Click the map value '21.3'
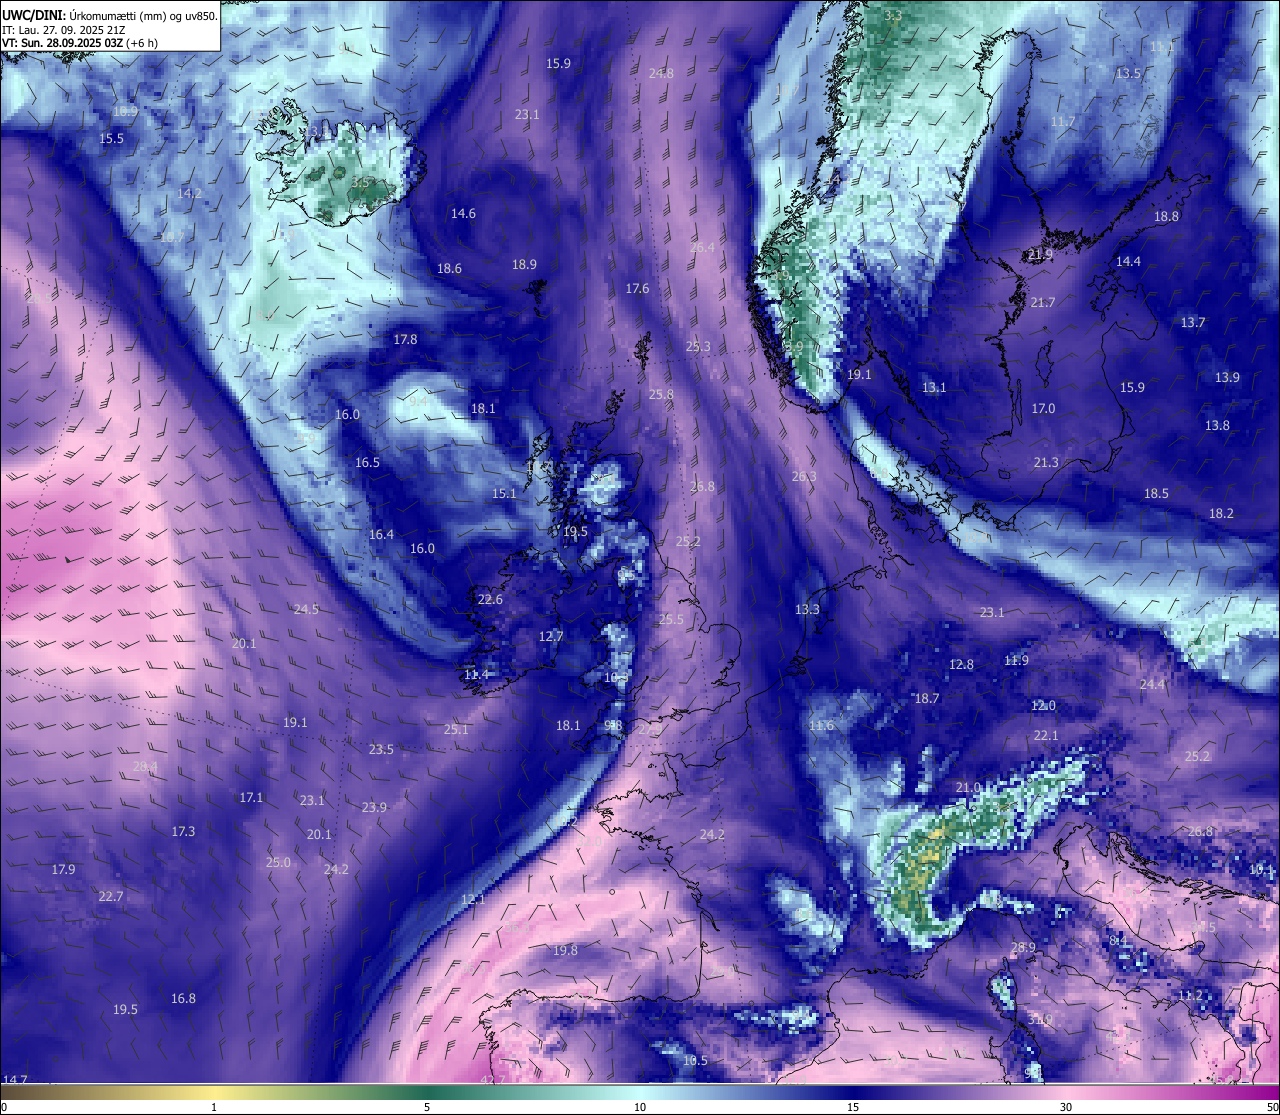Screen dimensions: 1280x1115 point(1046,463)
